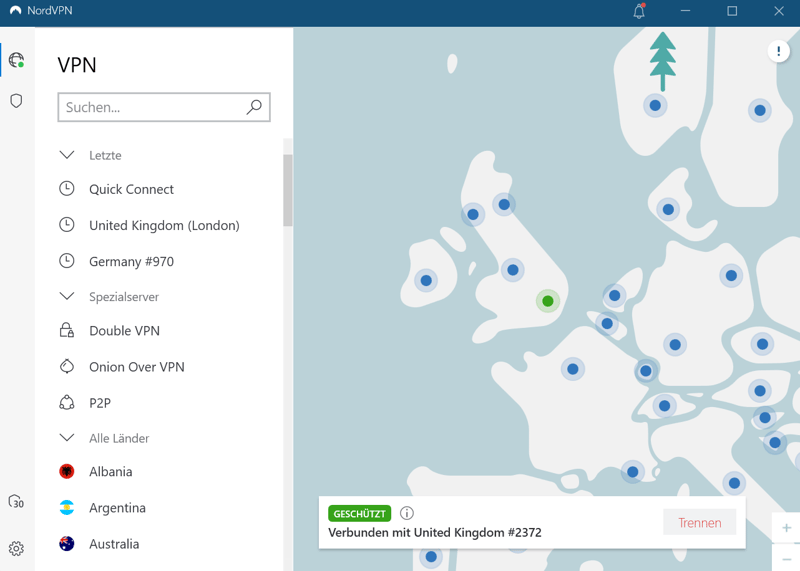Open the VPN globe tab in sidebar
This screenshot has width=800, height=571.
[16, 60]
